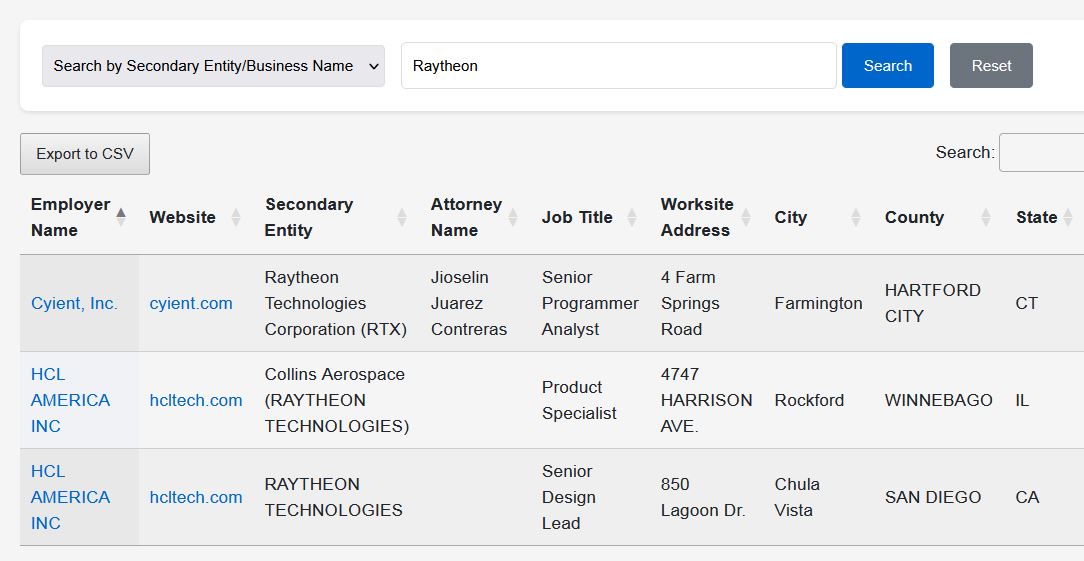The width and height of the screenshot is (1084, 561).
Task: Click the Website column header text
Action: click(x=183, y=217)
